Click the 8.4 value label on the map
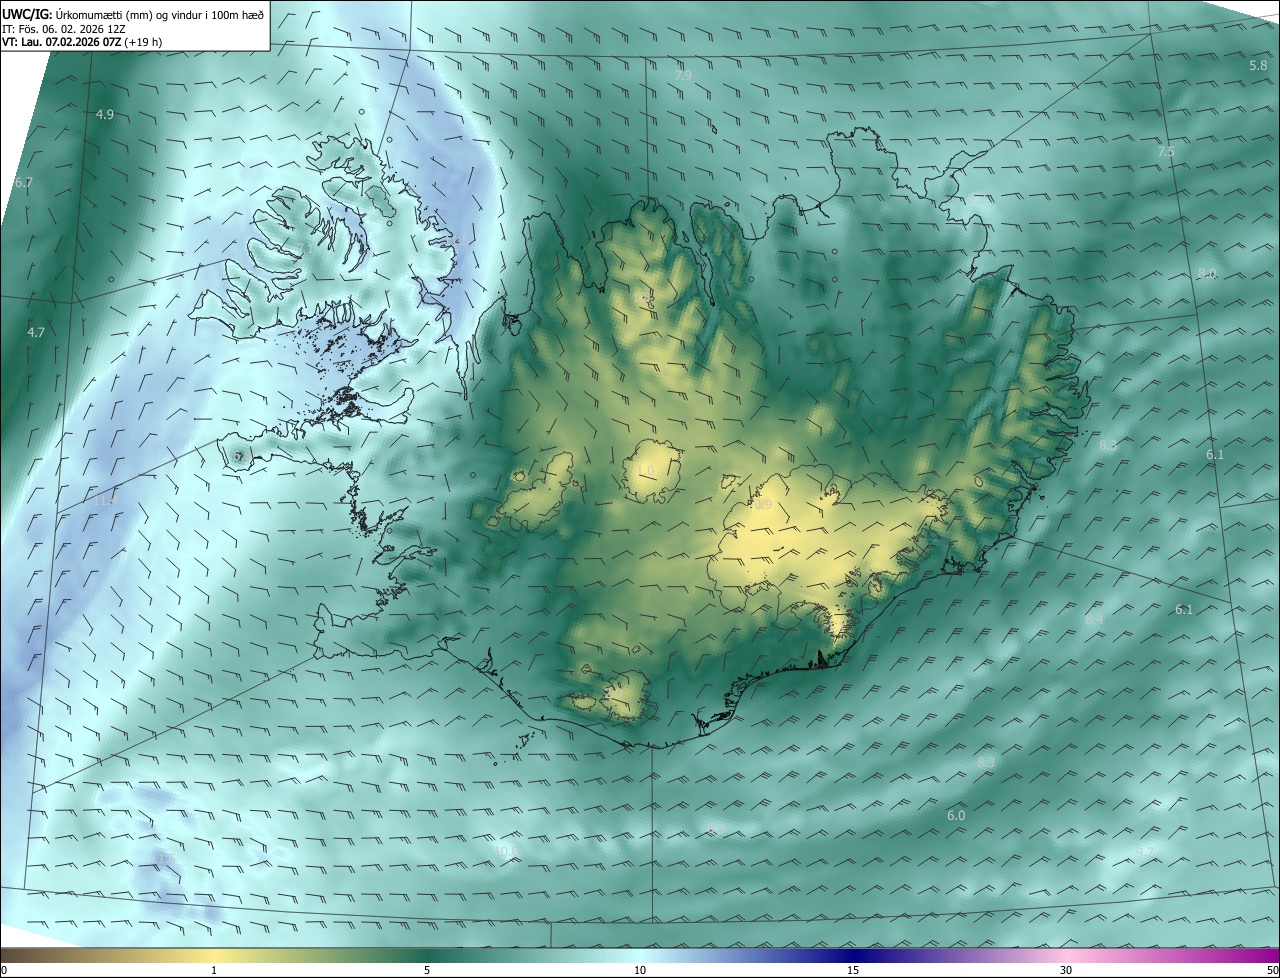The height and width of the screenshot is (978, 1280). 1094,620
